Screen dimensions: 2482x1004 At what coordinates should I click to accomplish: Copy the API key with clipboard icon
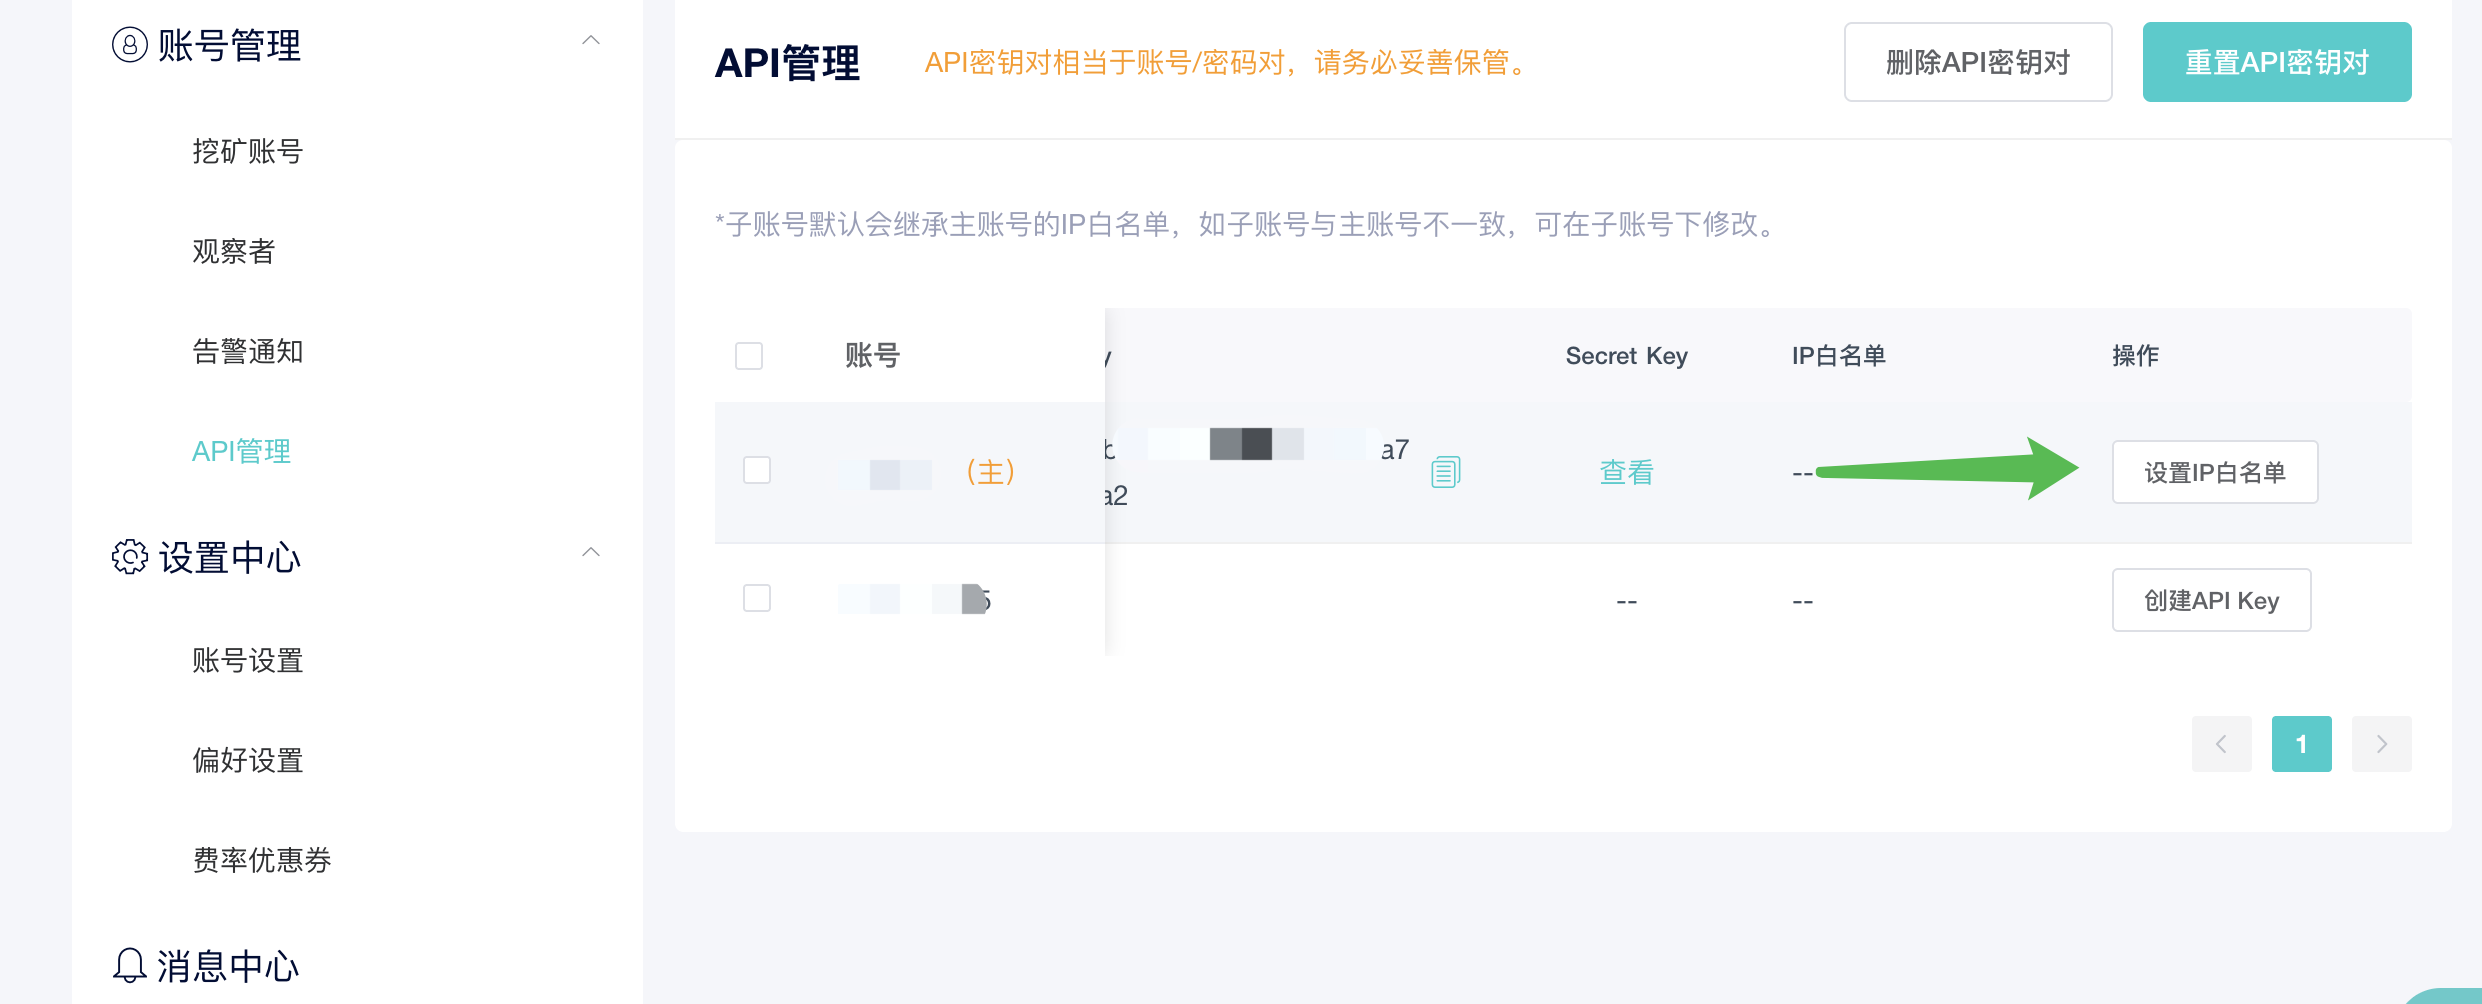[x=1445, y=471]
